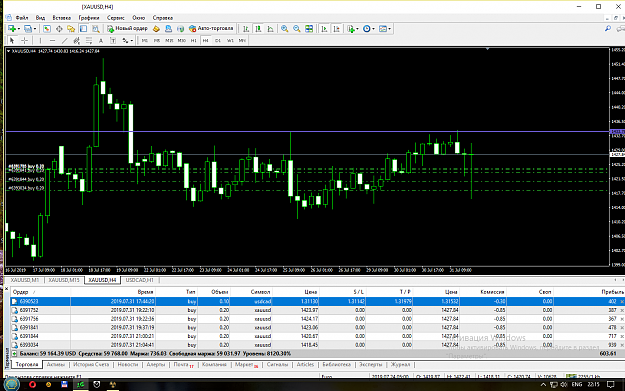The height and width of the screenshot is (391, 625).
Task: Expand the Indicators dropdown arrow
Action: point(358,29)
